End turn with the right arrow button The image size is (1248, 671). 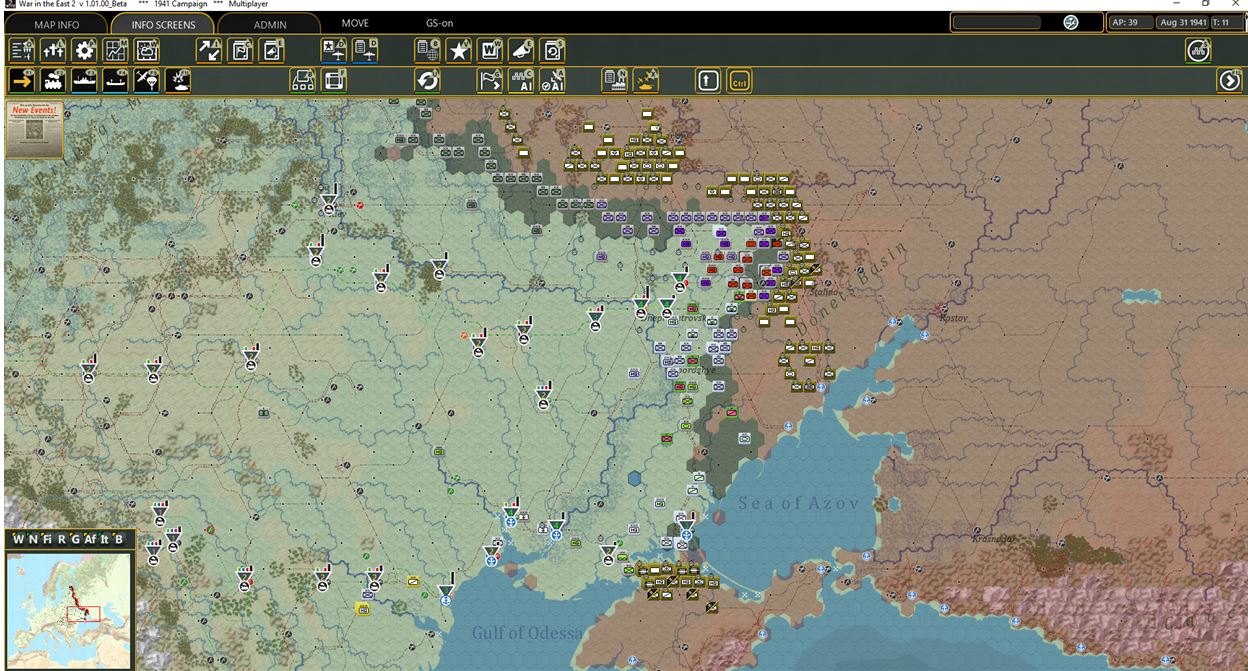pos(1229,80)
